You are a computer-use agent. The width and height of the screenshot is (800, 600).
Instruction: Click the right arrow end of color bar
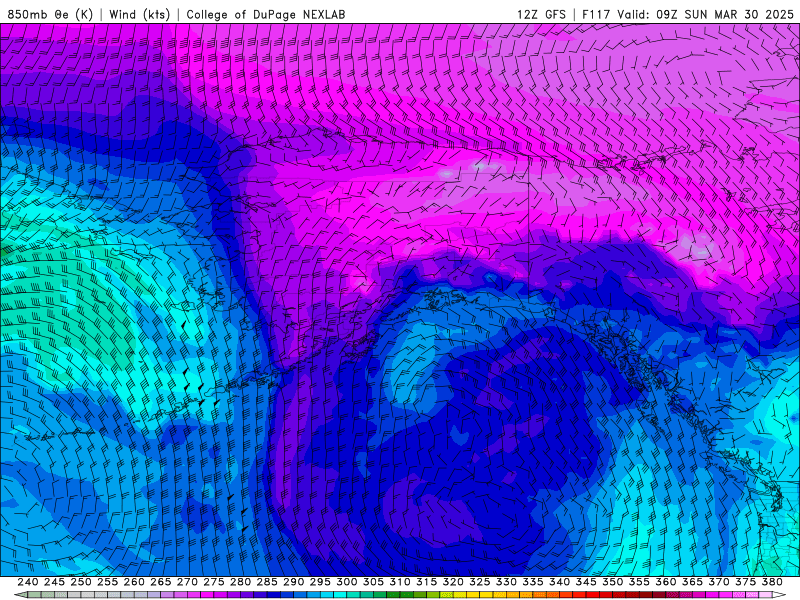pos(779,595)
